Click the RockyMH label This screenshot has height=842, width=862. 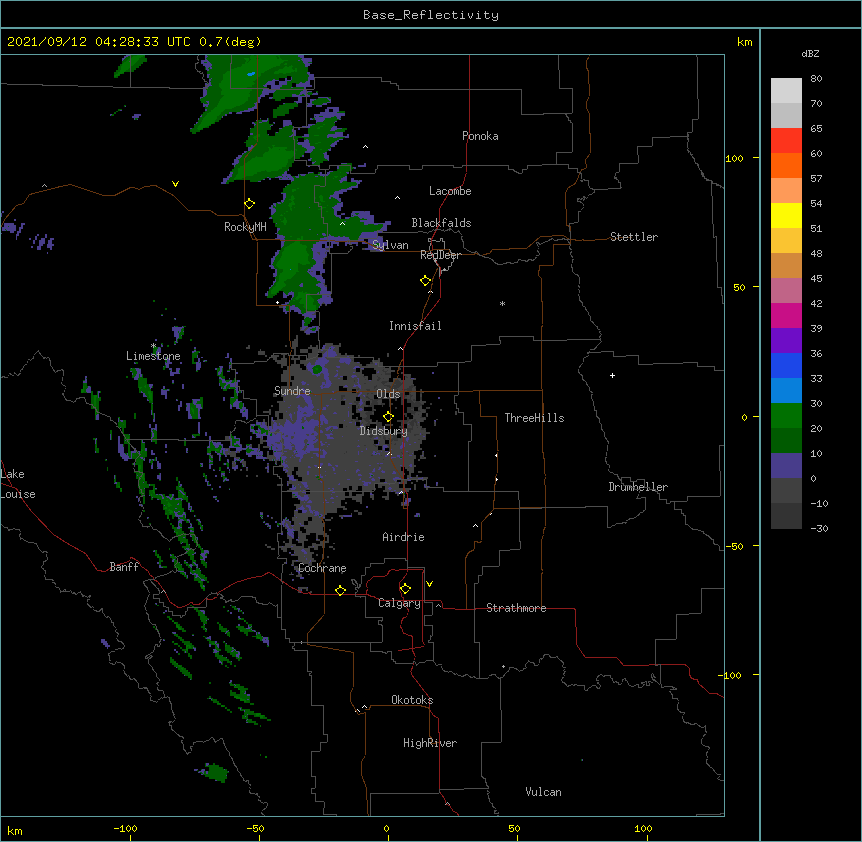point(245,227)
